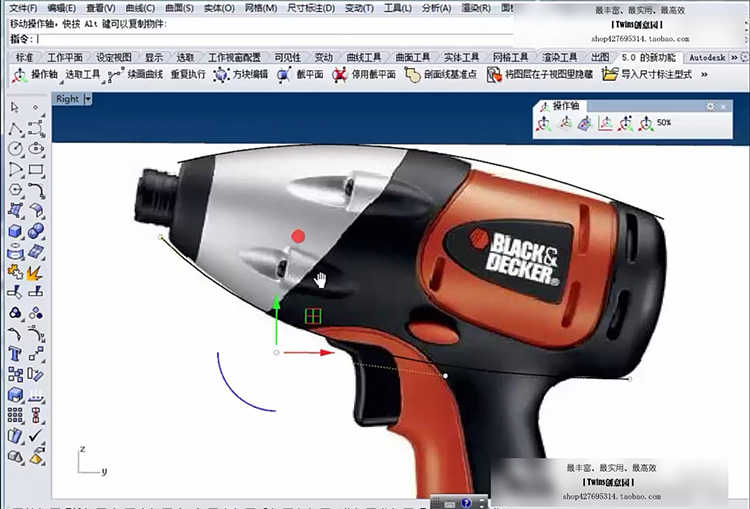Screen dimensions: 750x509
Task: Open the 分析(A) menu
Action: (436, 8)
